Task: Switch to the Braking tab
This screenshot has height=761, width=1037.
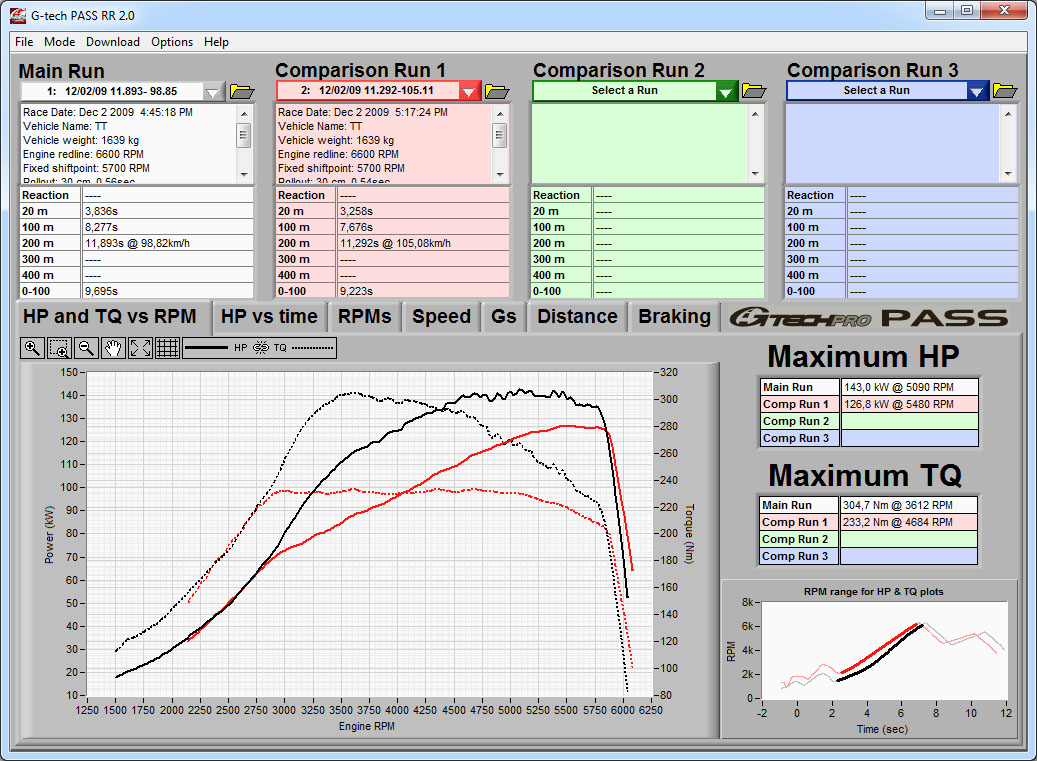Action: (x=674, y=317)
